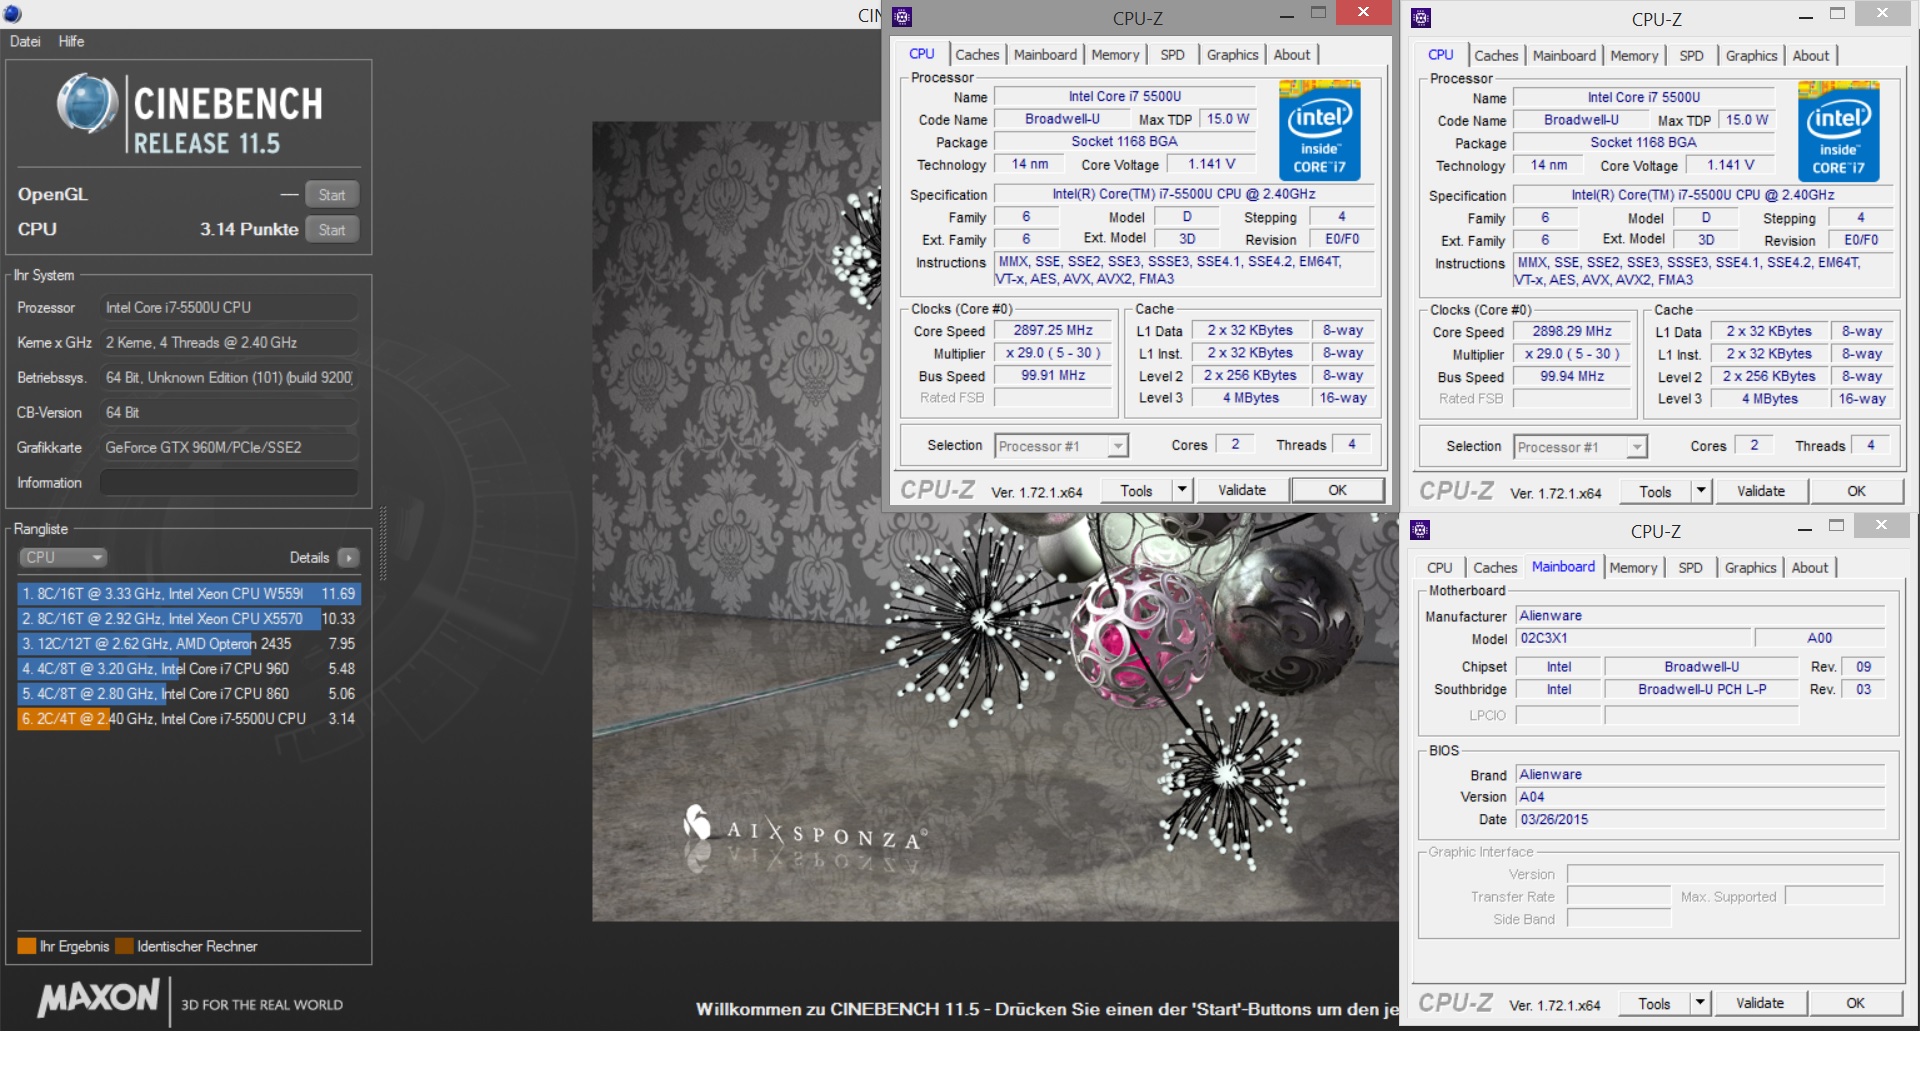Image resolution: width=1920 pixels, height=1080 pixels.
Task: Click the Core Speed value 2897.25 MHz
Action: pos(1053,330)
